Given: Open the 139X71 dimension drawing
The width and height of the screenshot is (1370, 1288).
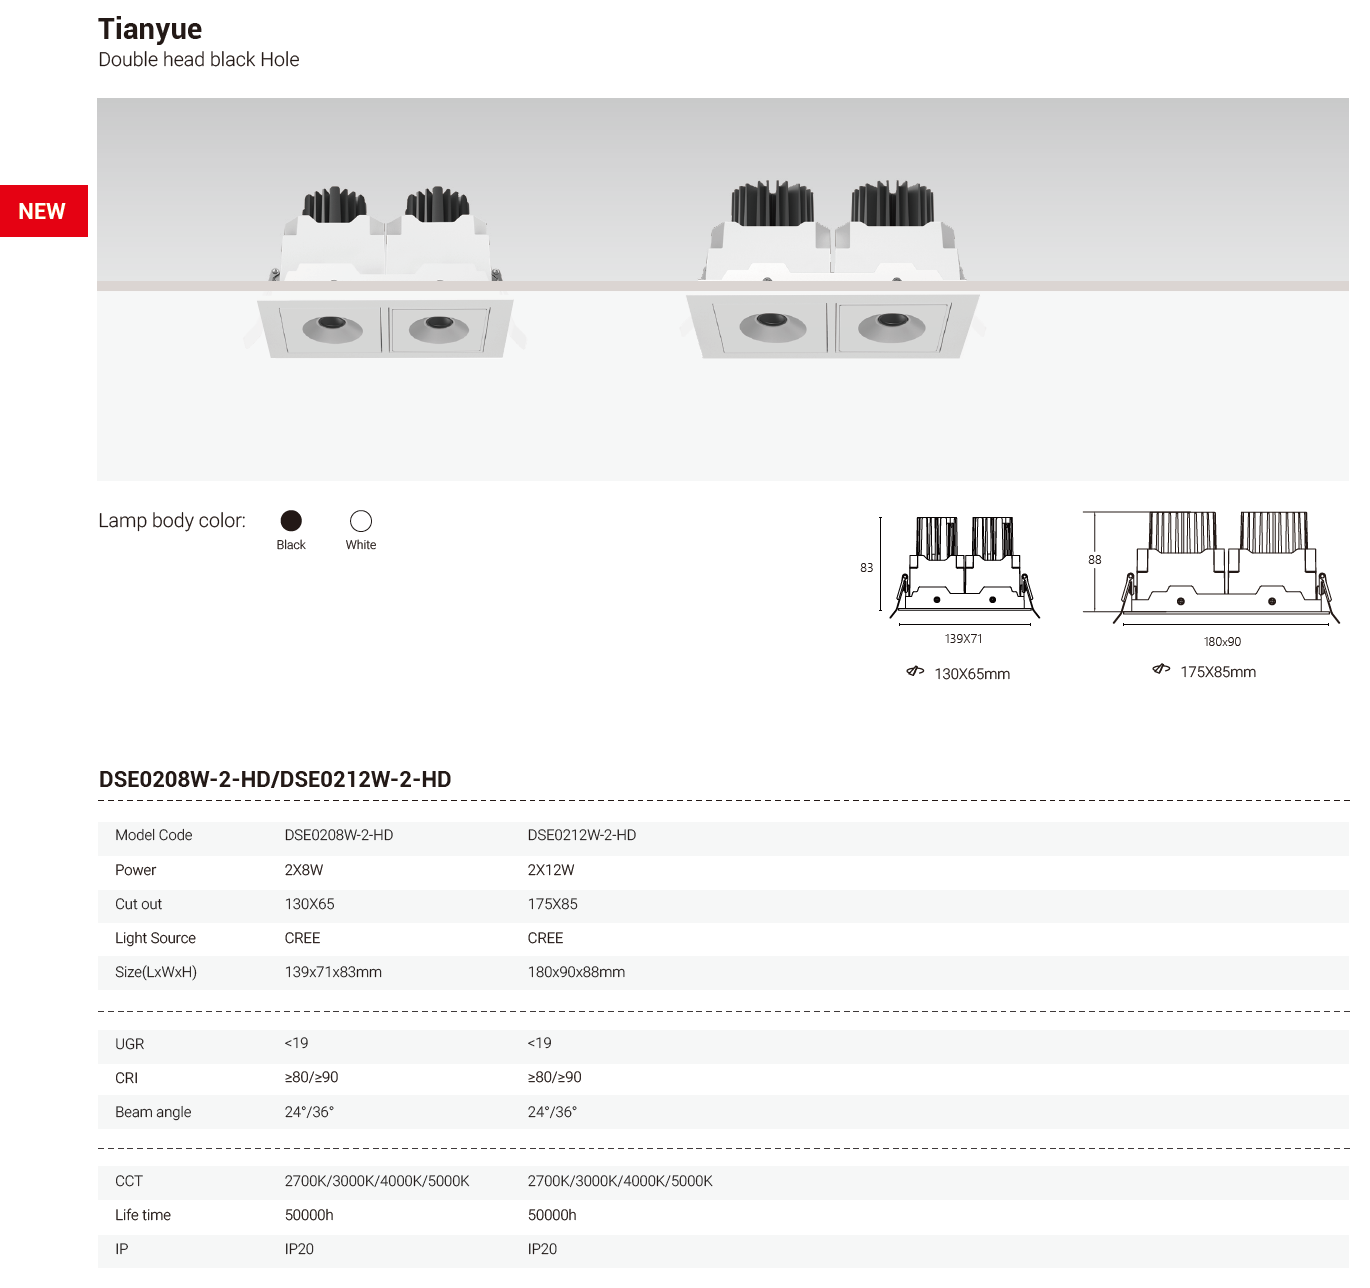Looking at the screenshot, I should [x=965, y=569].
